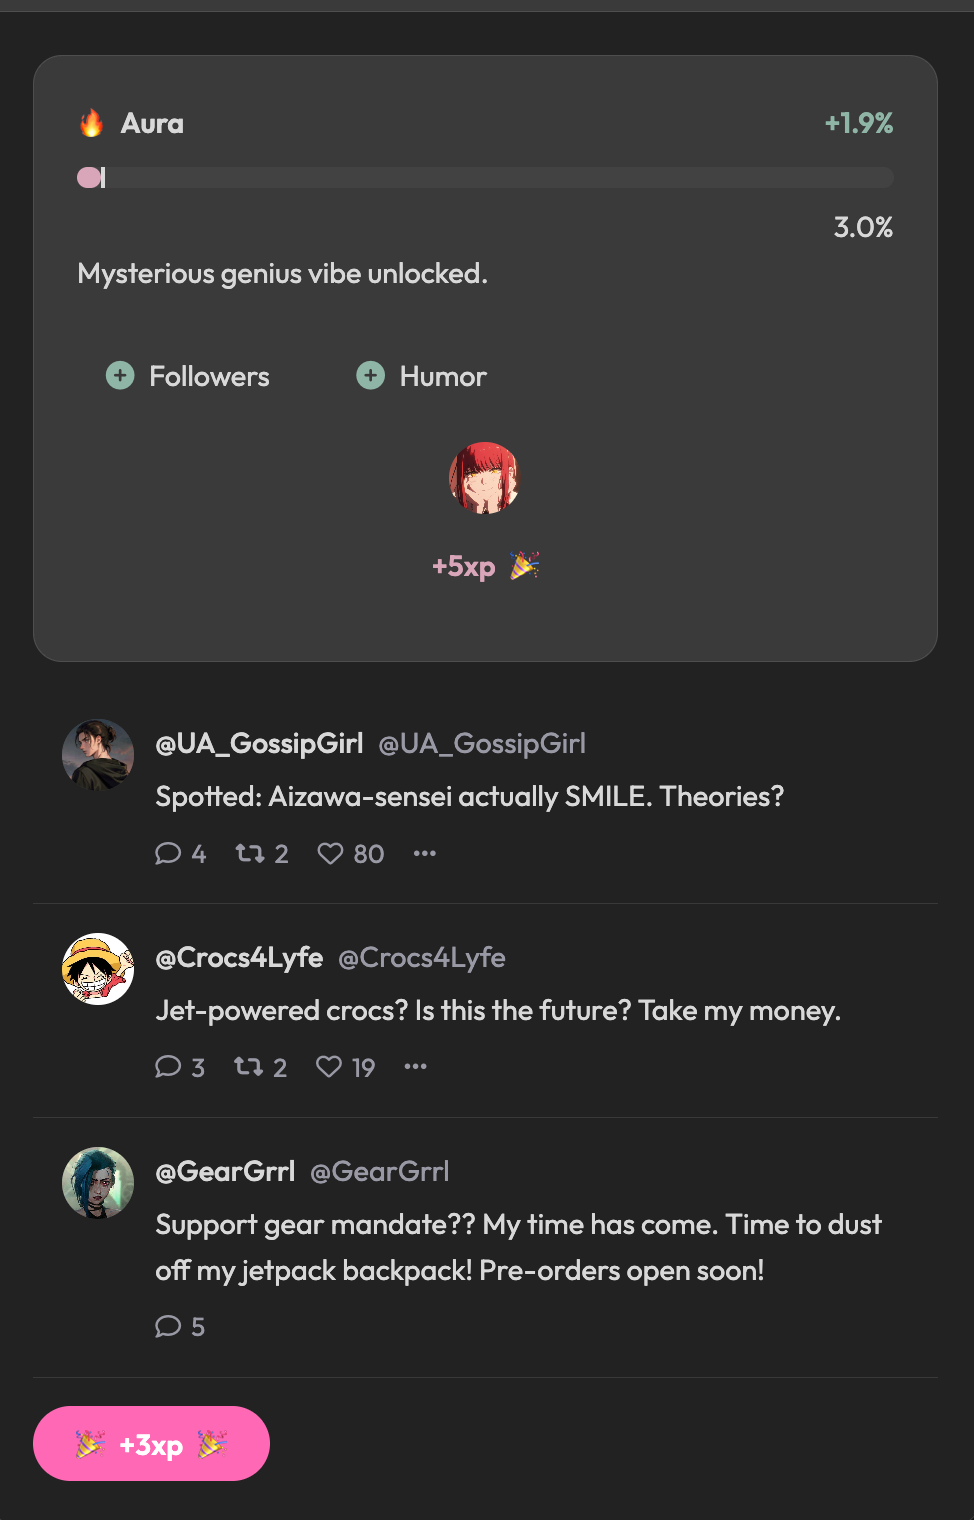Screen dimensions: 974x1520
Task: Open the @UA_GossipGirl profile name link
Action: click(259, 744)
